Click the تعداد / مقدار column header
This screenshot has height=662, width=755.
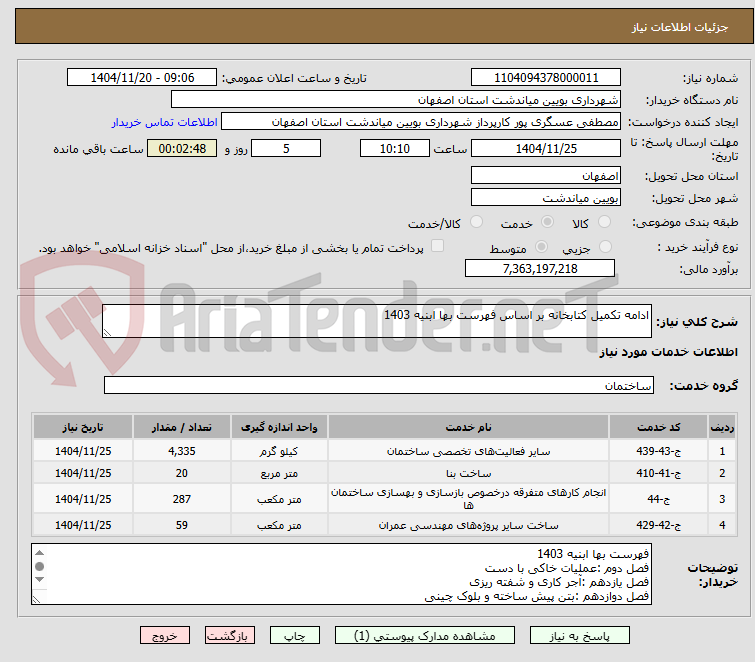(x=182, y=427)
